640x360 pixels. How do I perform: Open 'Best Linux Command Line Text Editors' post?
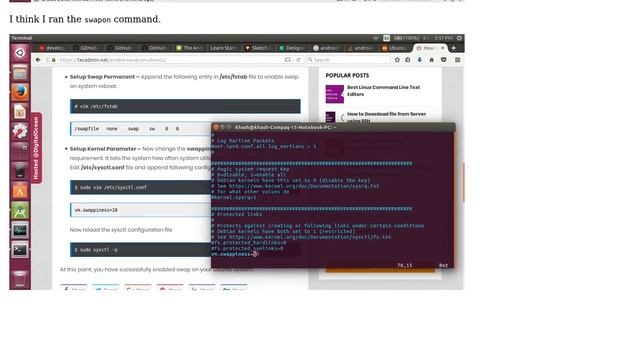[x=383, y=91]
